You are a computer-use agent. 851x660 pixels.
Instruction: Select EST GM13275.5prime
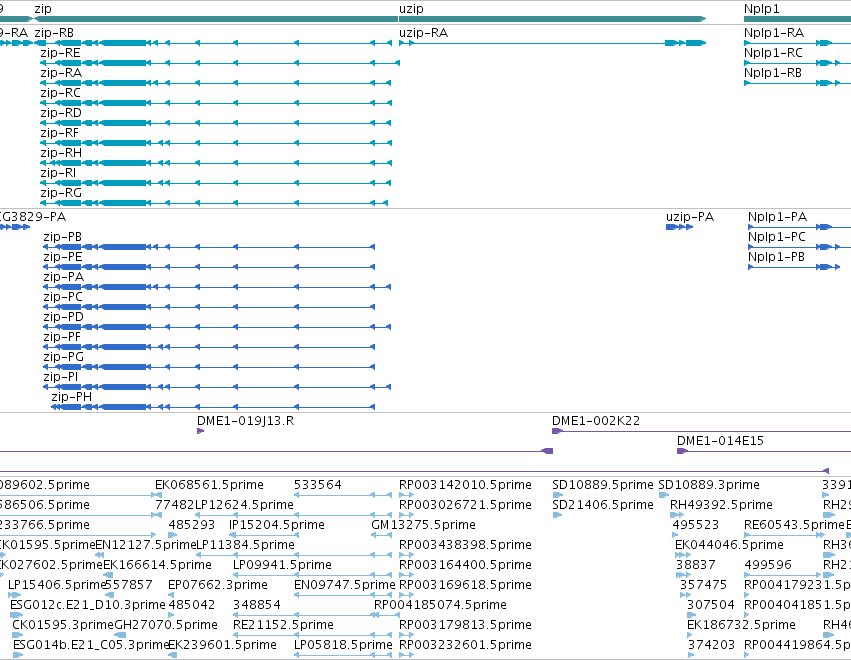click(x=423, y=525)
